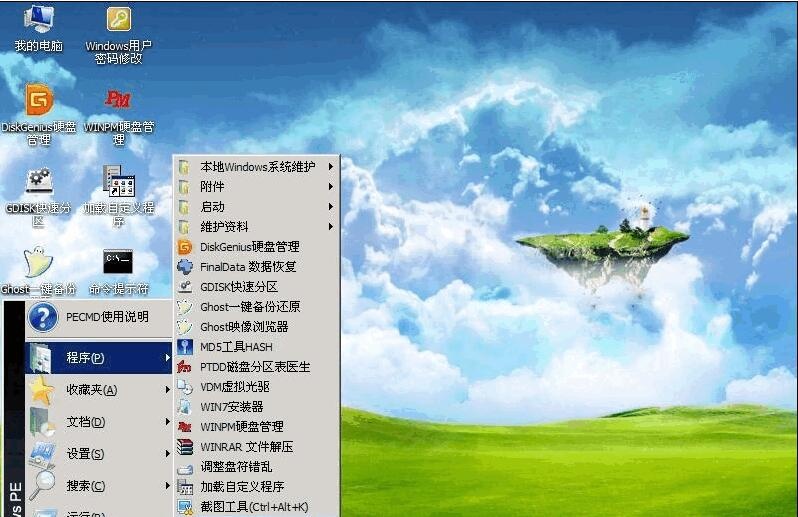The image size is (798, 517).
Task: Select 设置(S) menu item
Action: 99,454
